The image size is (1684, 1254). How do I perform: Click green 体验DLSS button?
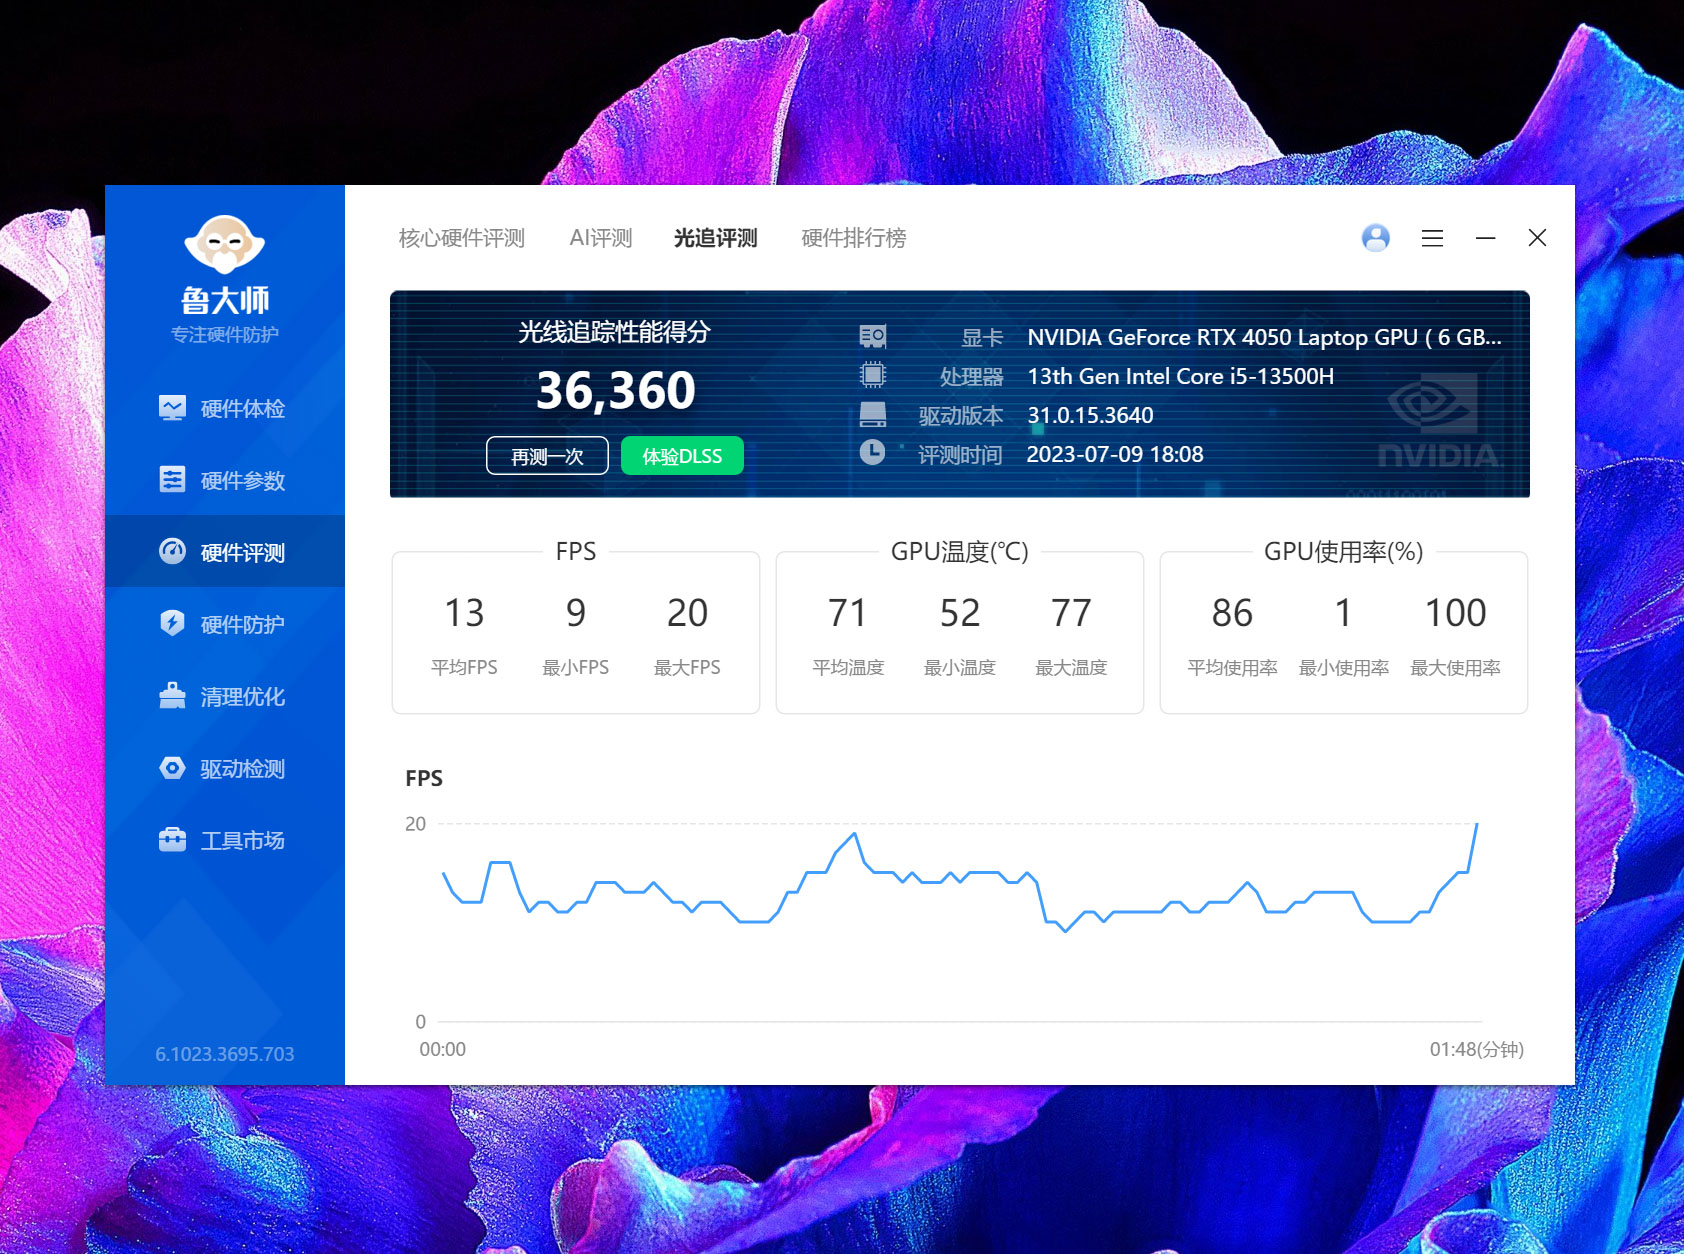pyautogui.click(x=682, y=456)
